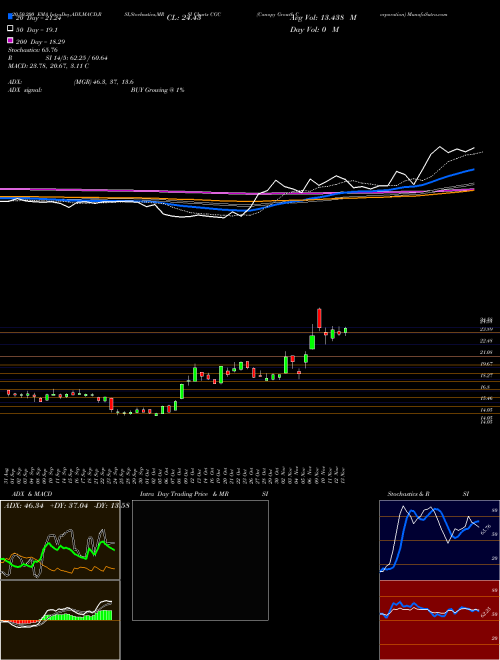Viewport: 500px width, 660px height.
Task: Click the 18.27 price axis label
Action: click(x=486, y=375)
